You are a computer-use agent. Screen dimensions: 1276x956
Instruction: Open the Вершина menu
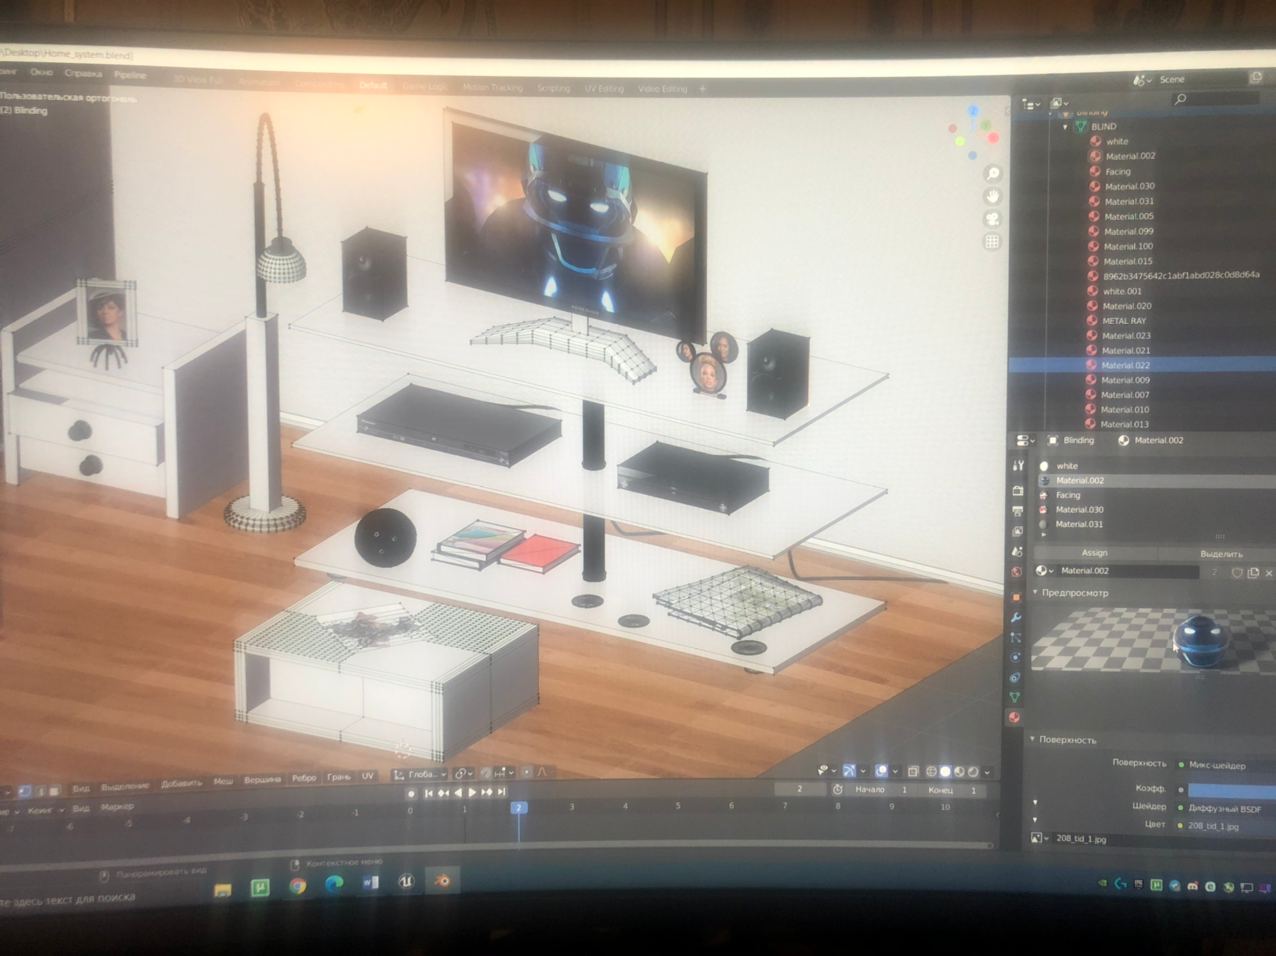point(262,780)
